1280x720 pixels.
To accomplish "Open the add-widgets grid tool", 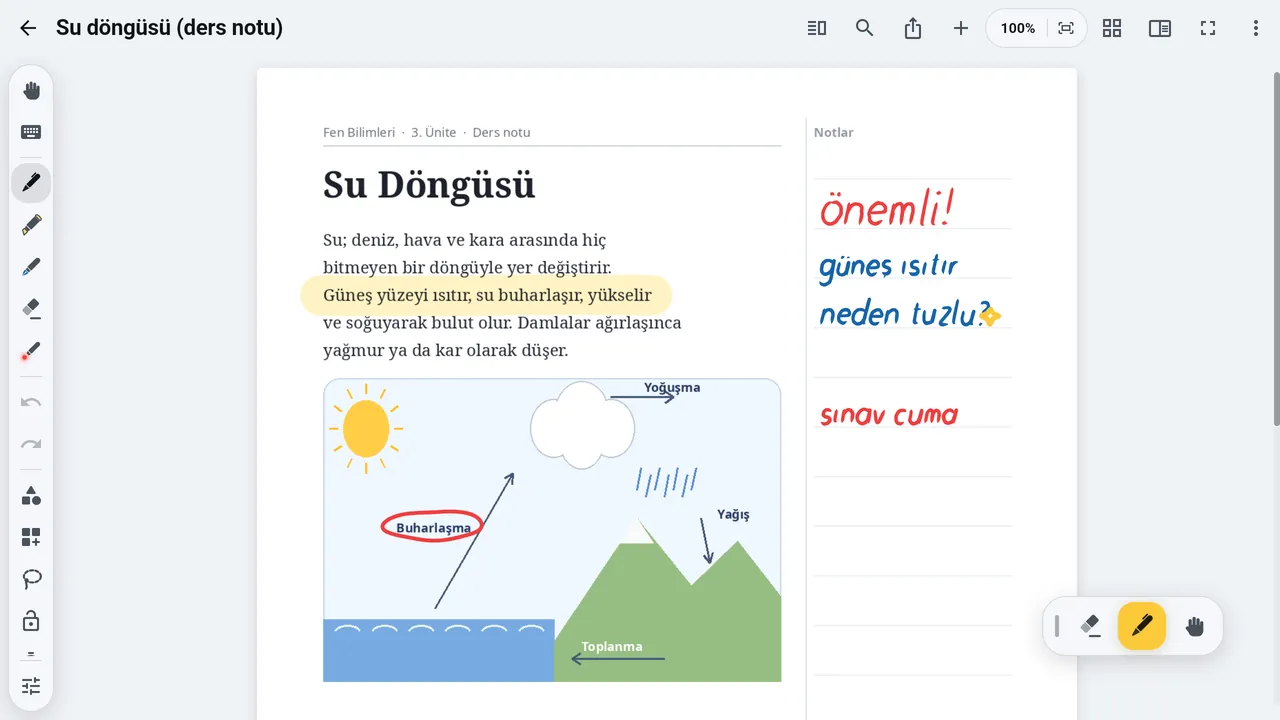I will (x=31, y=537).
